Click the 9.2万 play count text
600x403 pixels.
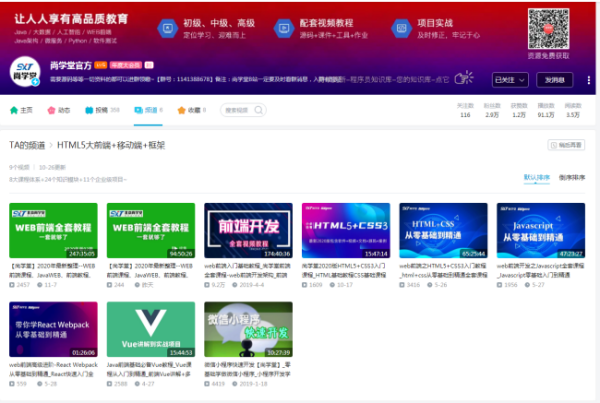tap(218, 285)
